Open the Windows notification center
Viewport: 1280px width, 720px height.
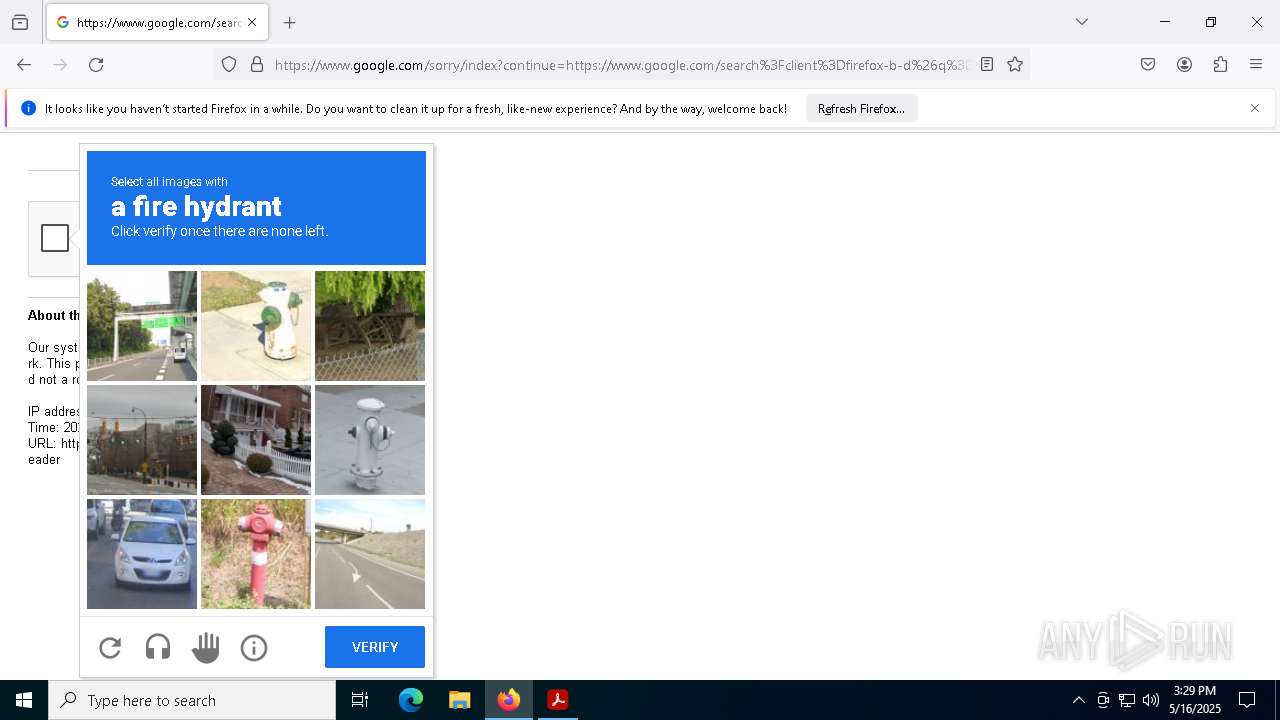tap(1247, 700)
